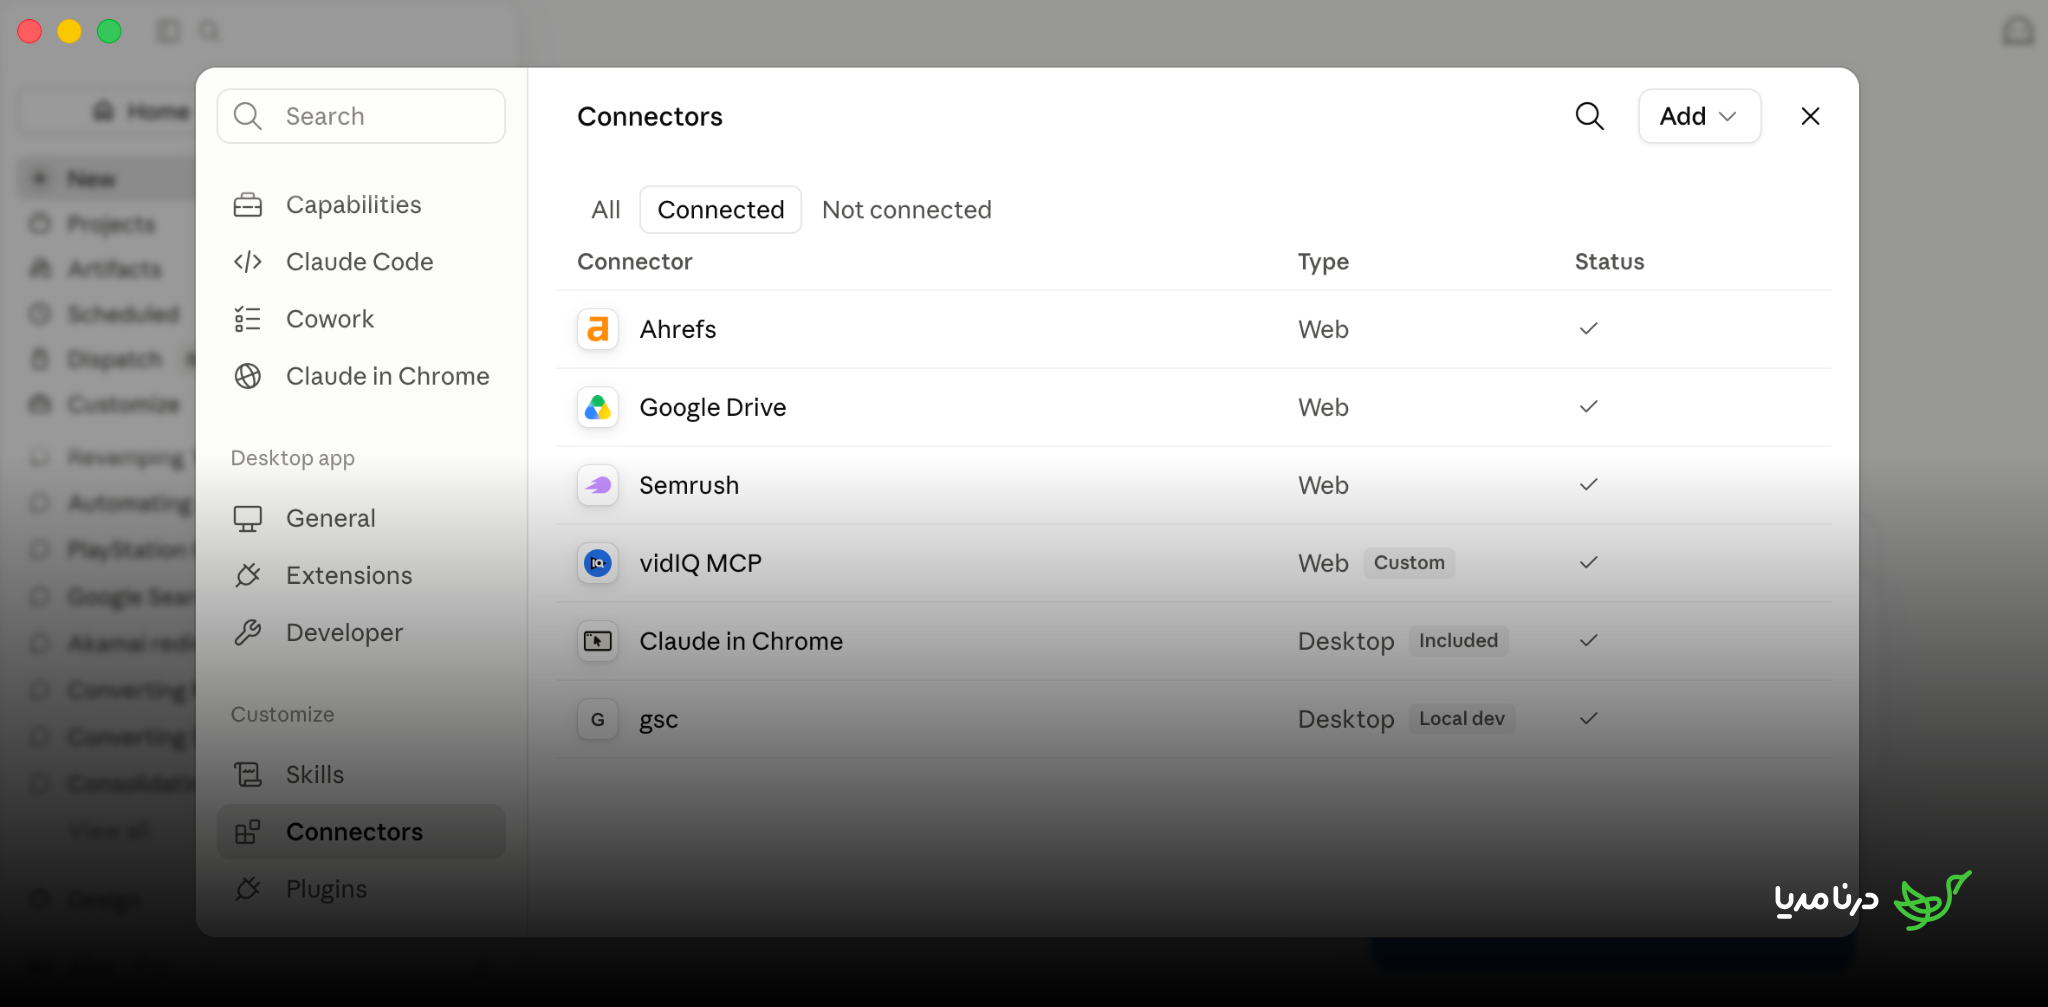
Task: Select the Connected tab
Action: [x=721, y=210]
